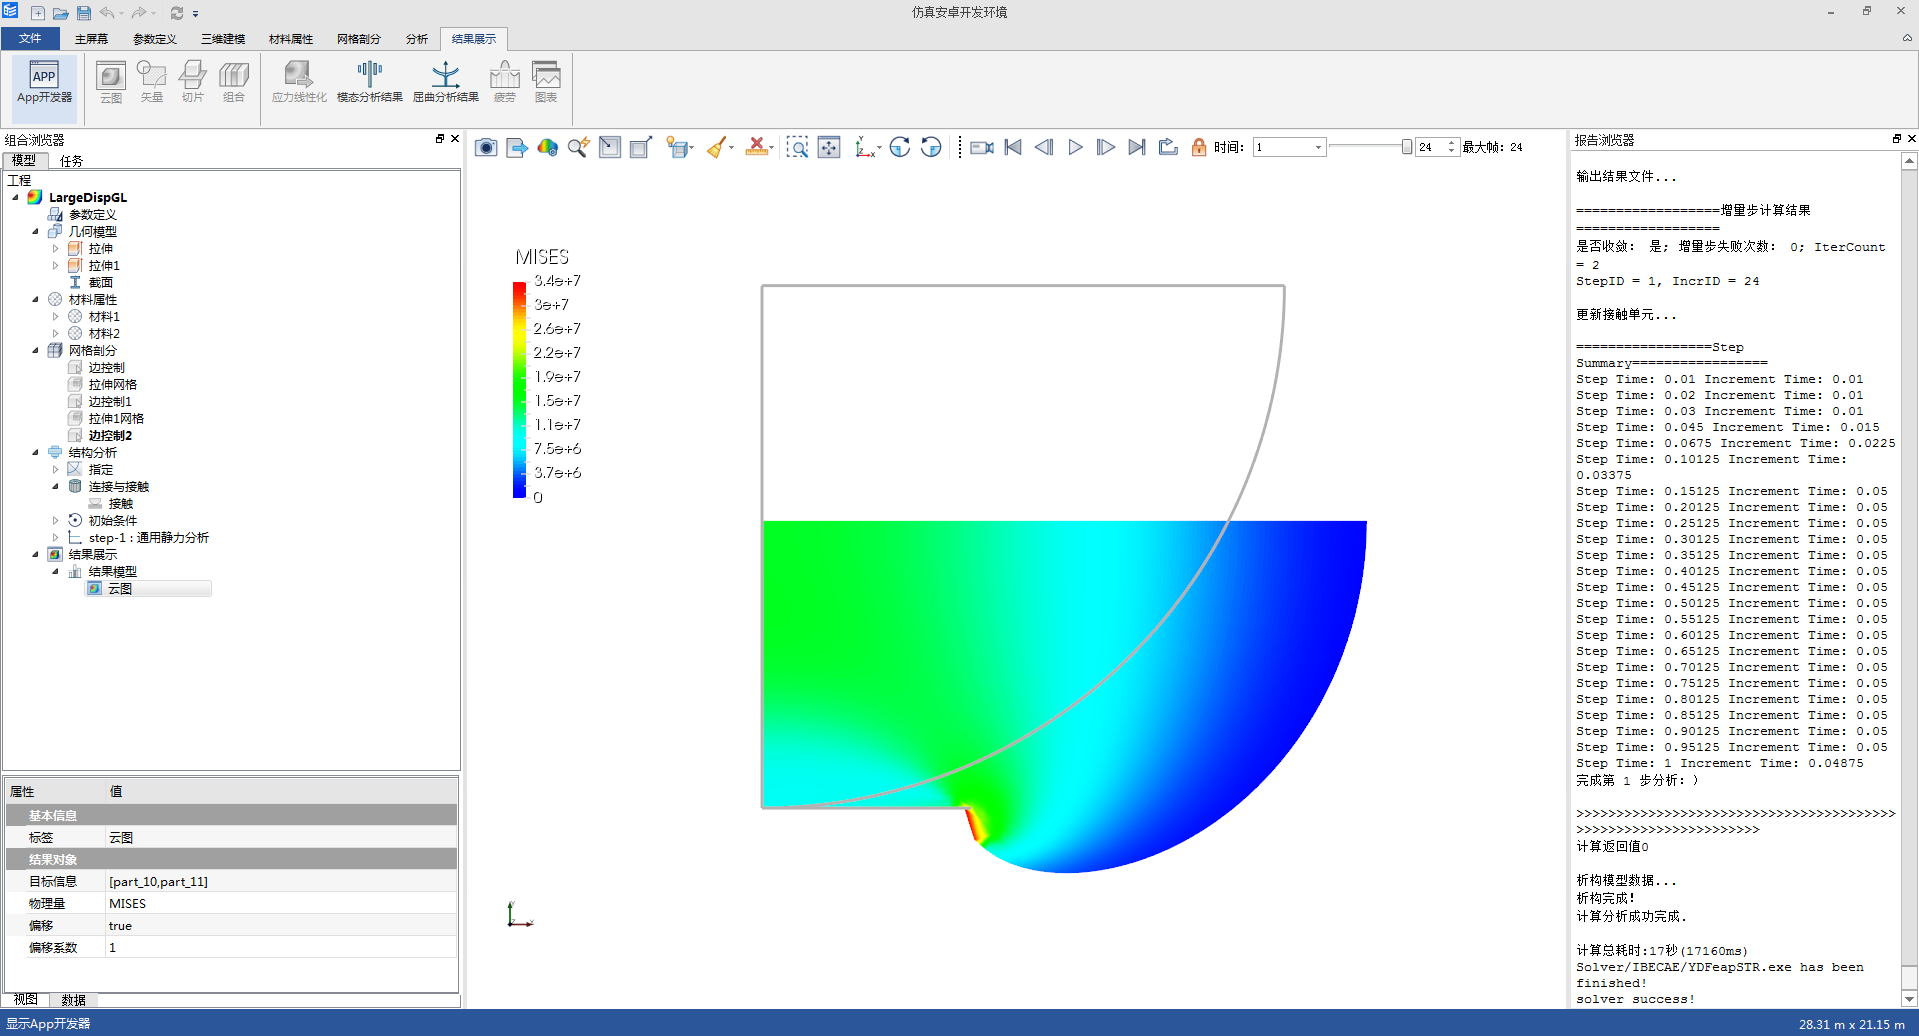The height and width of the screenshot is (1036, 1919).
Task: Switch to the 网格剖分 ribbon tab
Action: (358, 39)
